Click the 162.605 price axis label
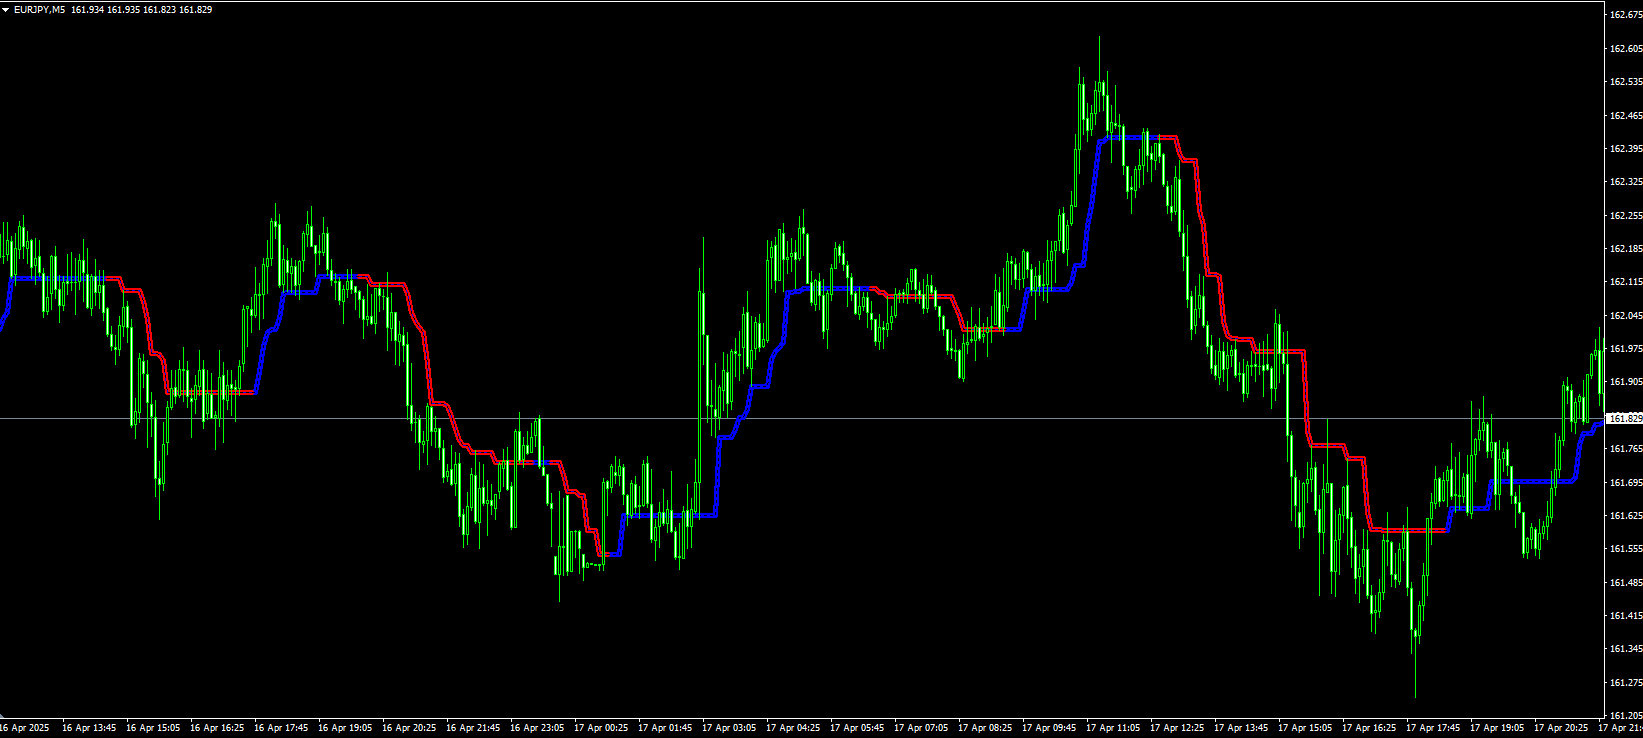The width and height of the screenshot is (1643, 738). point(1625,48)
